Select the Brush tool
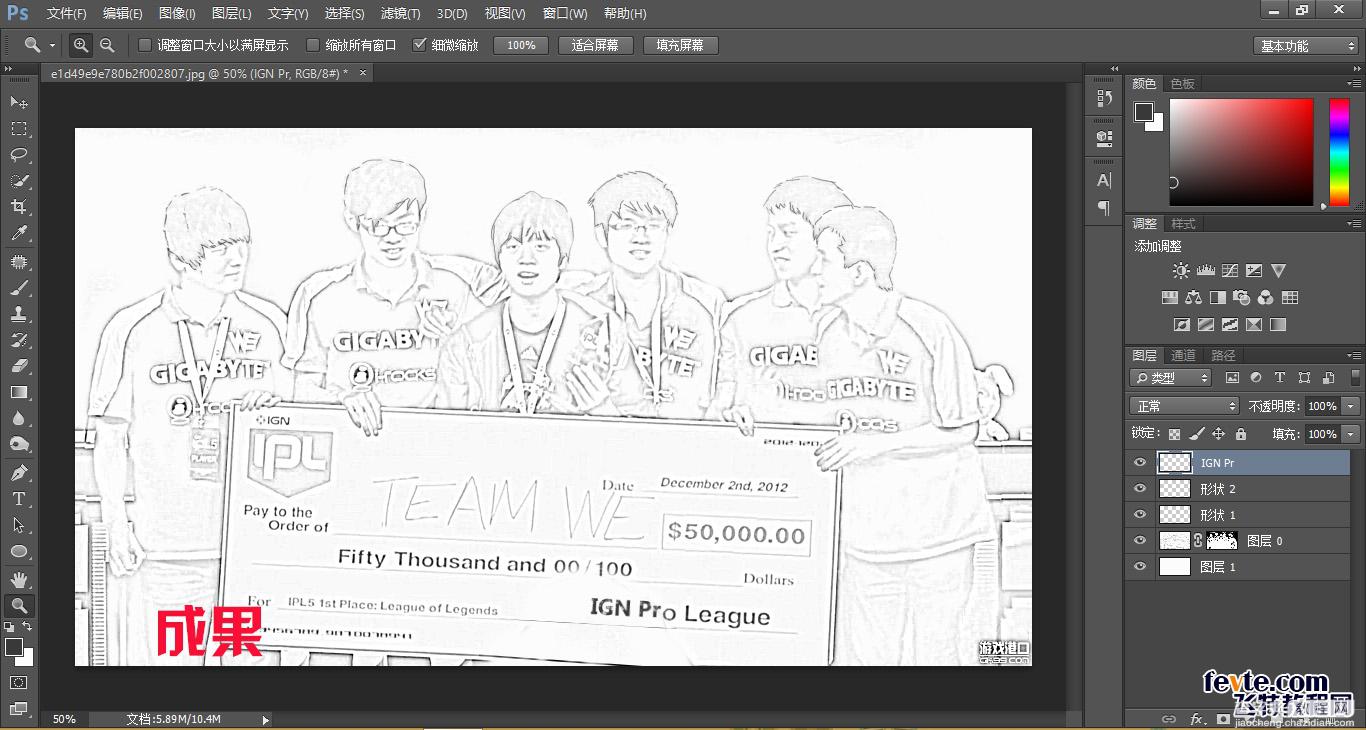Viewport: 1366px width, 730px height. tap(18, 288)
